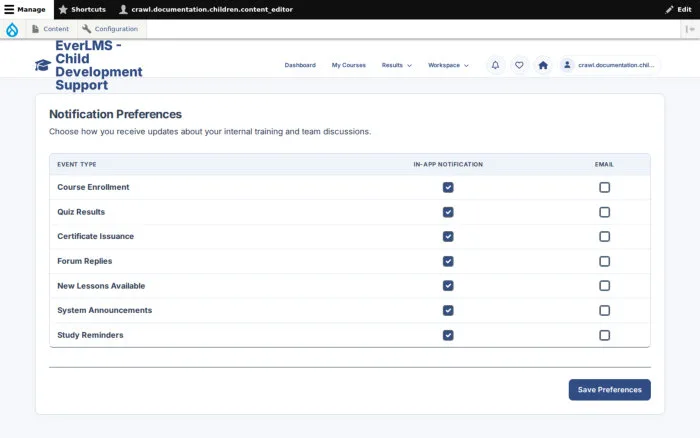Screen dimensions: 700x438
Task: Click the pencil Edit icon
Action: point(669,9)
